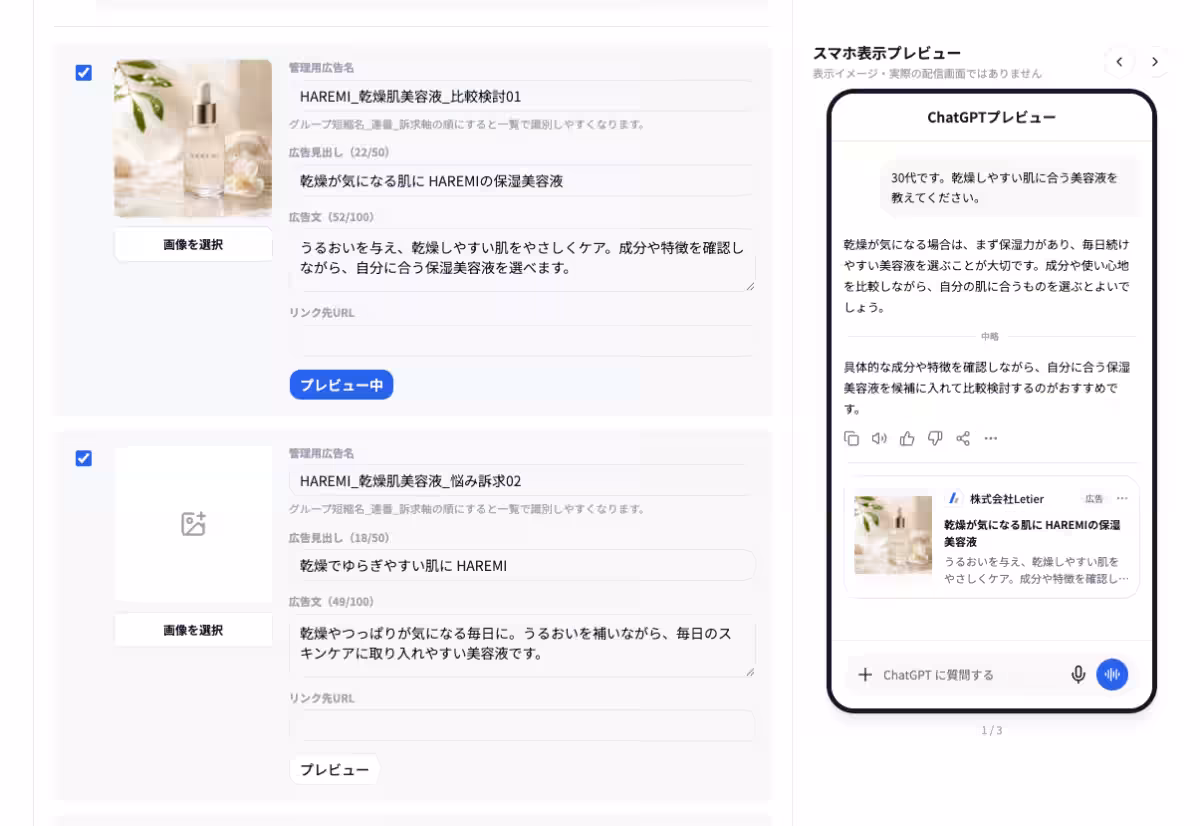Screen dimensions: 1200x826
Task: Click the thumbs-down icon in preview
Action: (935, 438)
